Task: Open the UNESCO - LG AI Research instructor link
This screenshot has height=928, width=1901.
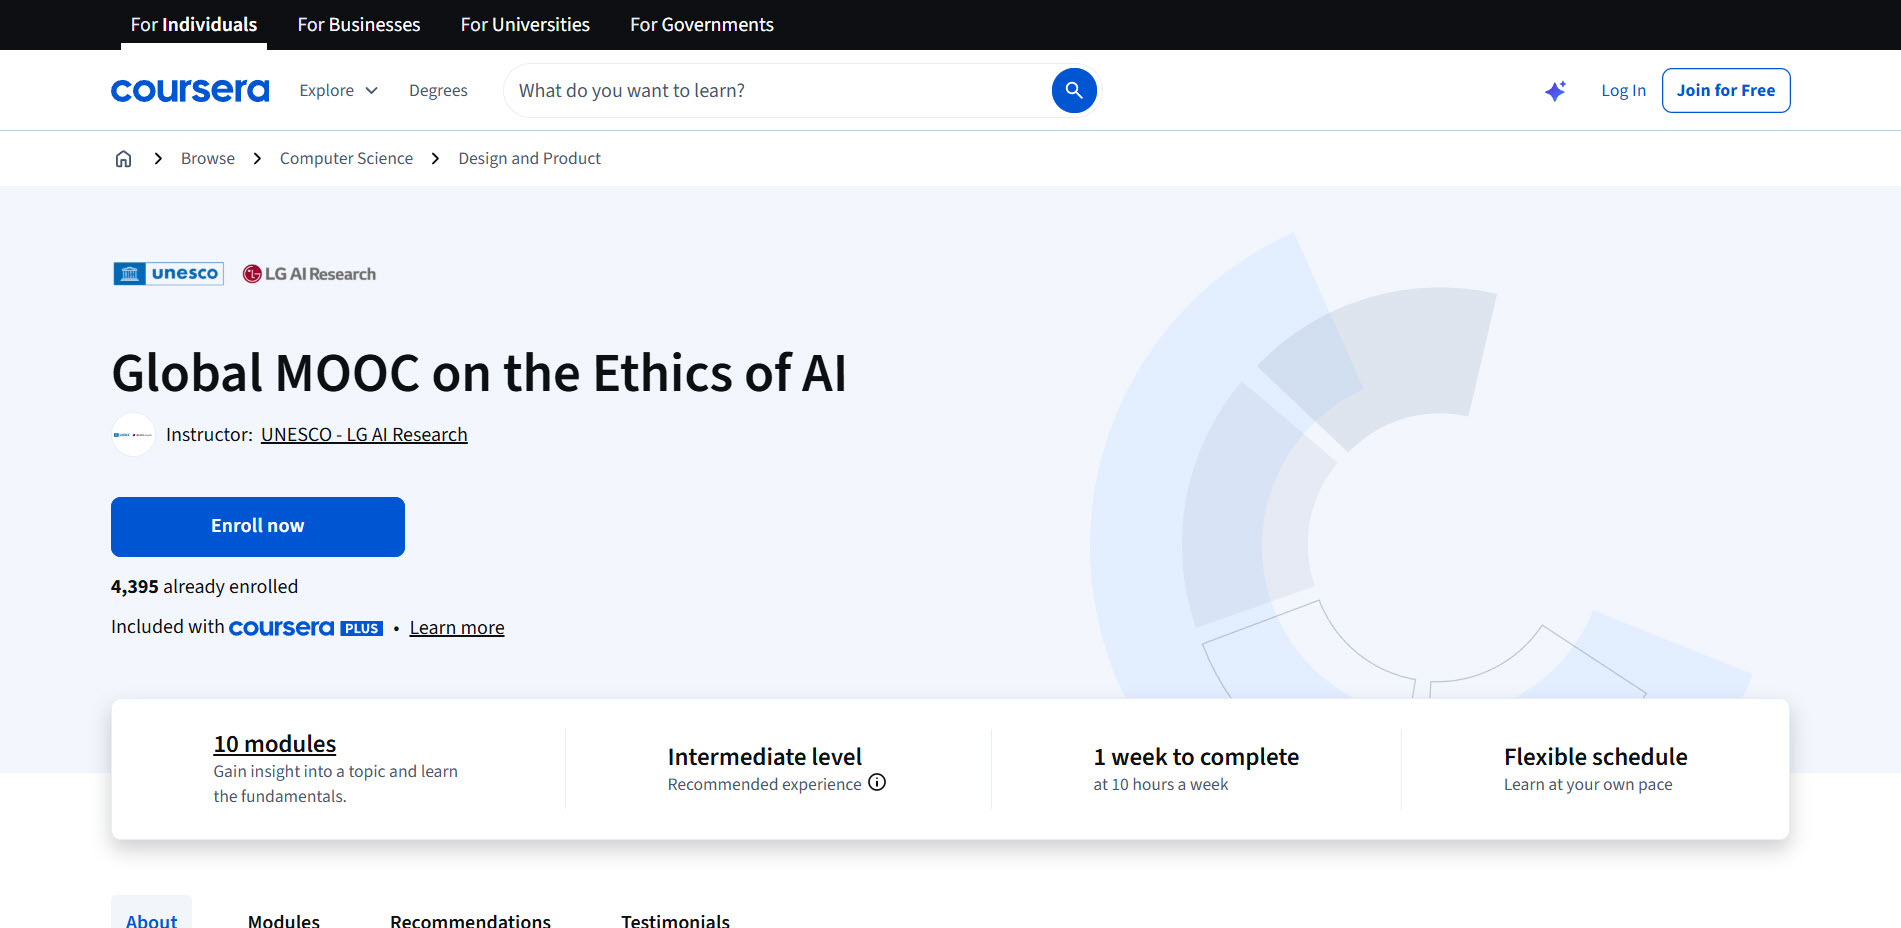Action: 364,435
